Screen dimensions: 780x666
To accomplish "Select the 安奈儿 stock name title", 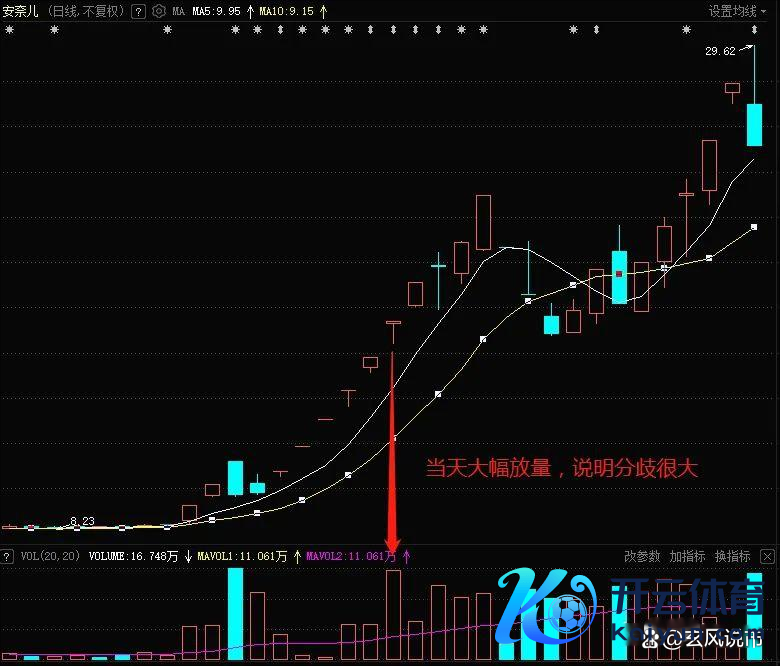I will pos(22,11).
